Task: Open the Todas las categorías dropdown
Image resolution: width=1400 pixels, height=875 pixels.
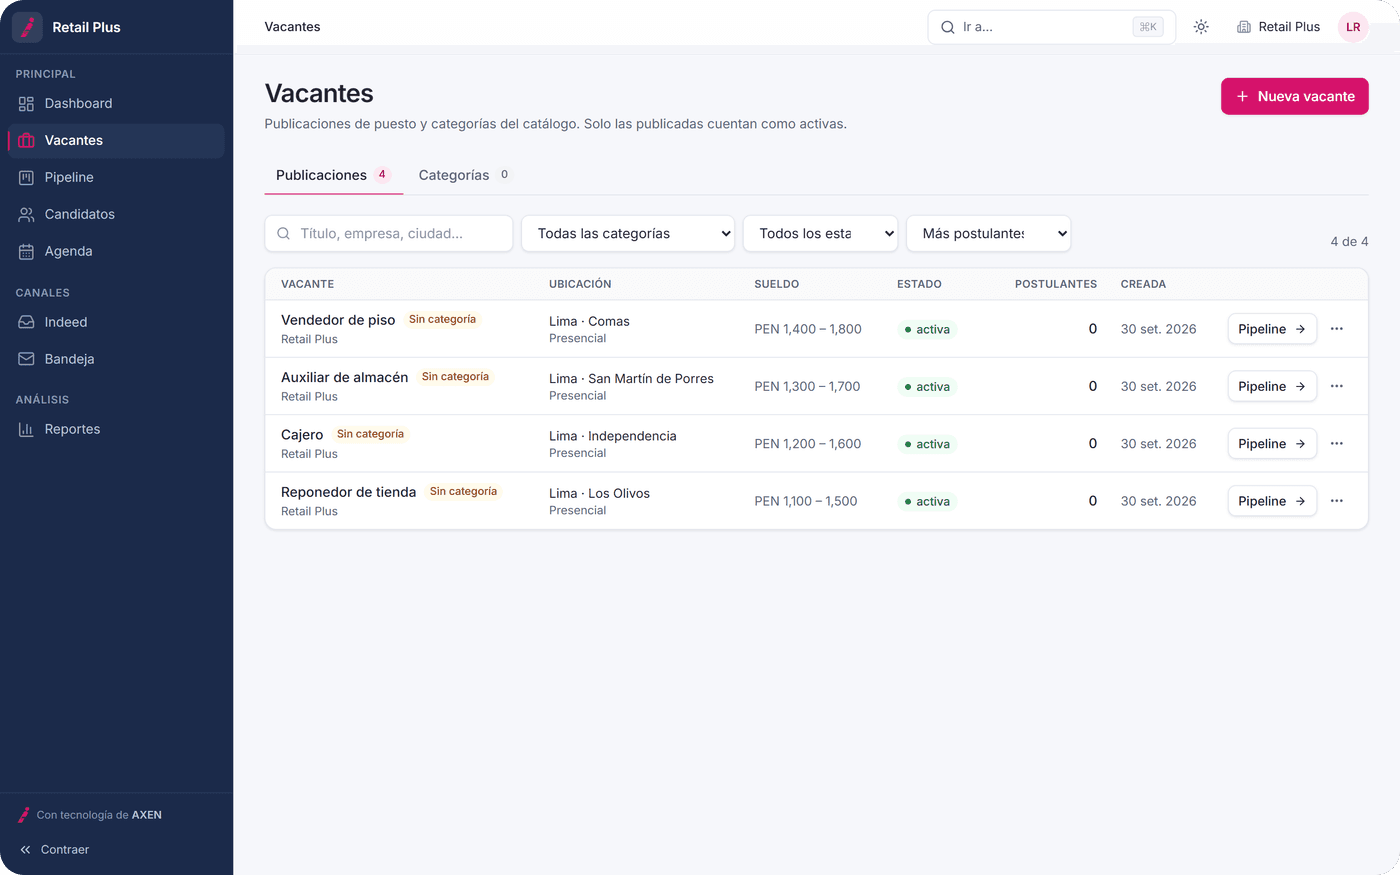Action: click(x=628, y=234)
